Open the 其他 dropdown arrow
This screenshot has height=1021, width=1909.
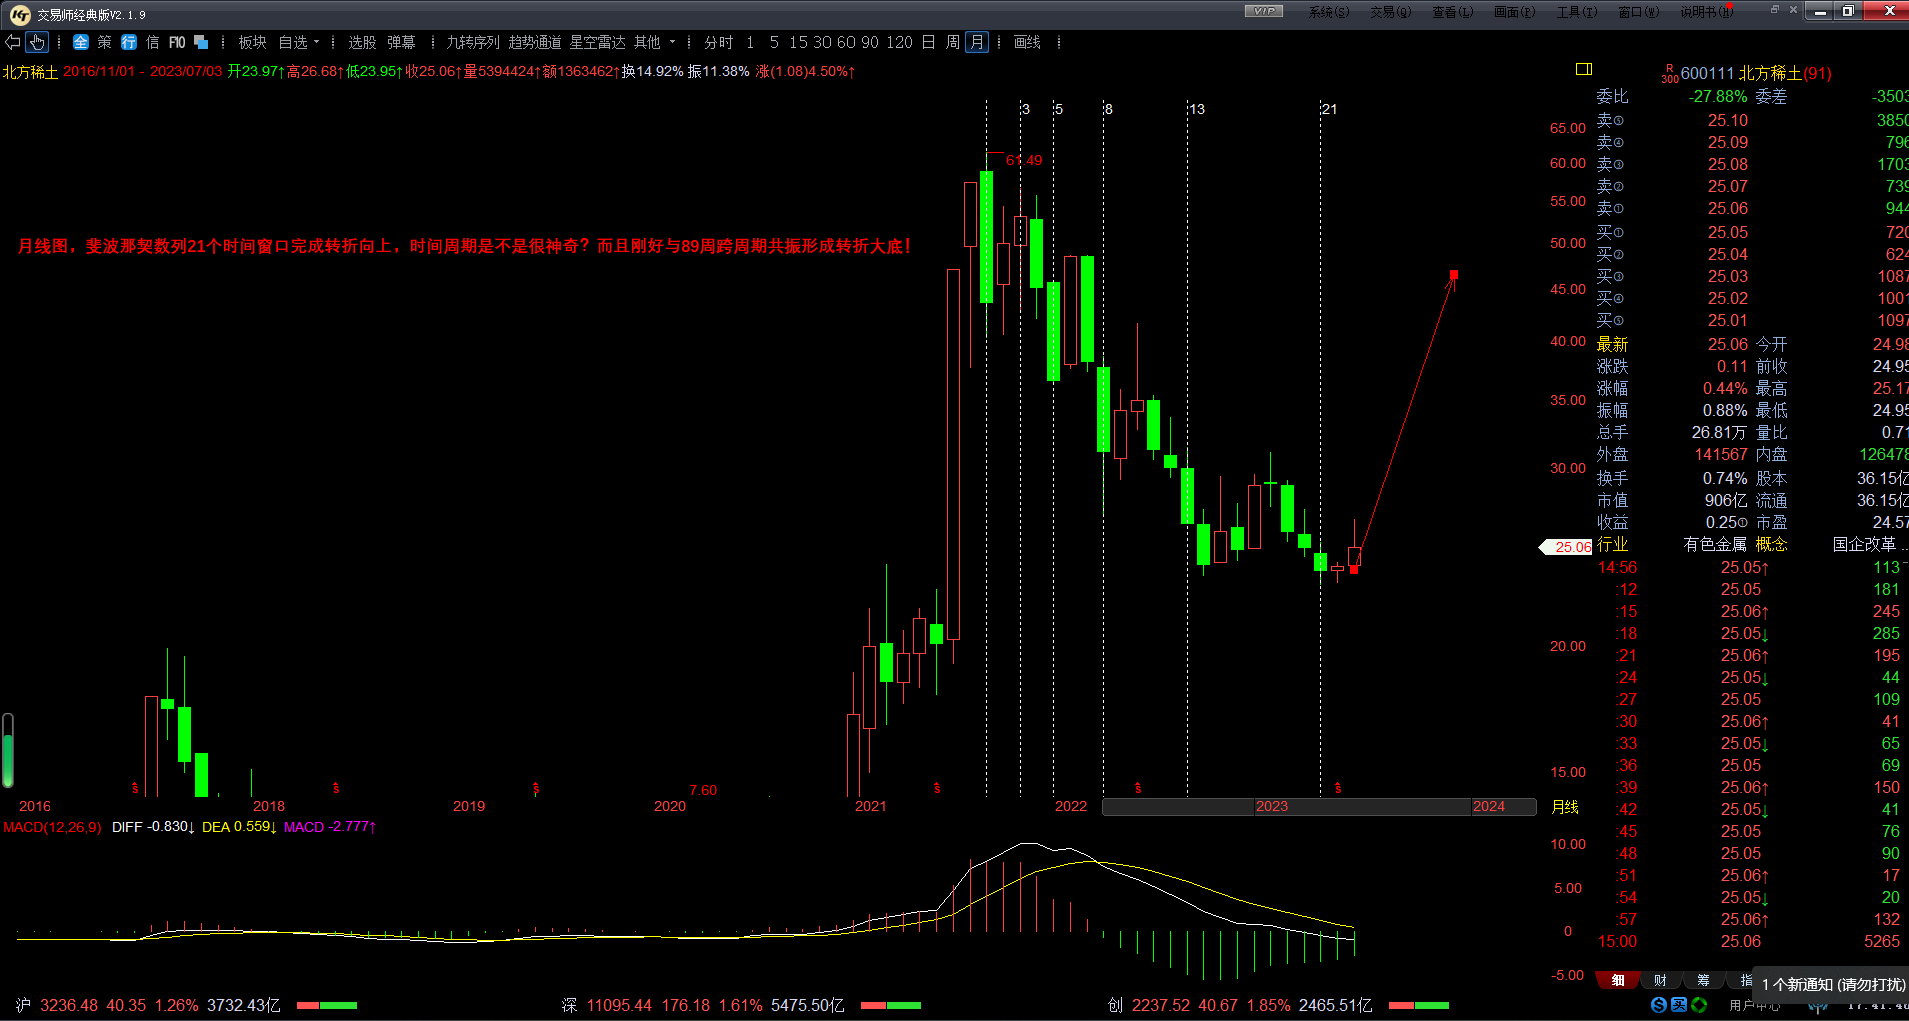pos(672,42)
